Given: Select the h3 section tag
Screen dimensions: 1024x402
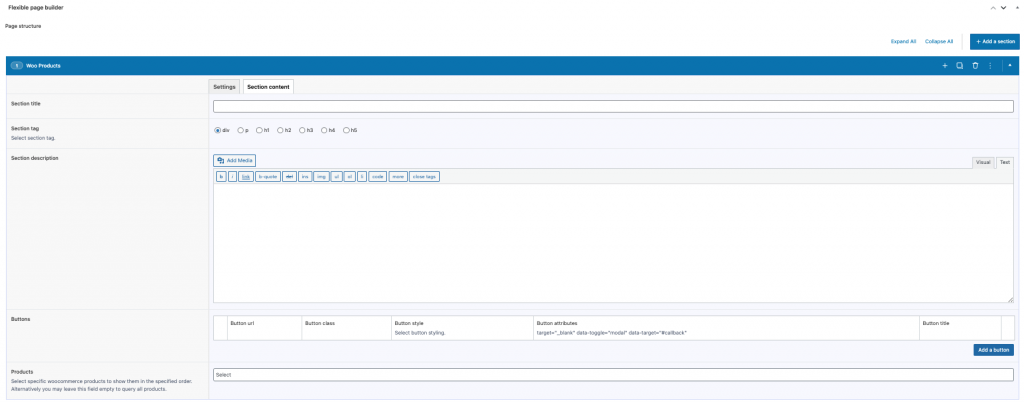Looking at the screenshot, I should coord(302,130).
